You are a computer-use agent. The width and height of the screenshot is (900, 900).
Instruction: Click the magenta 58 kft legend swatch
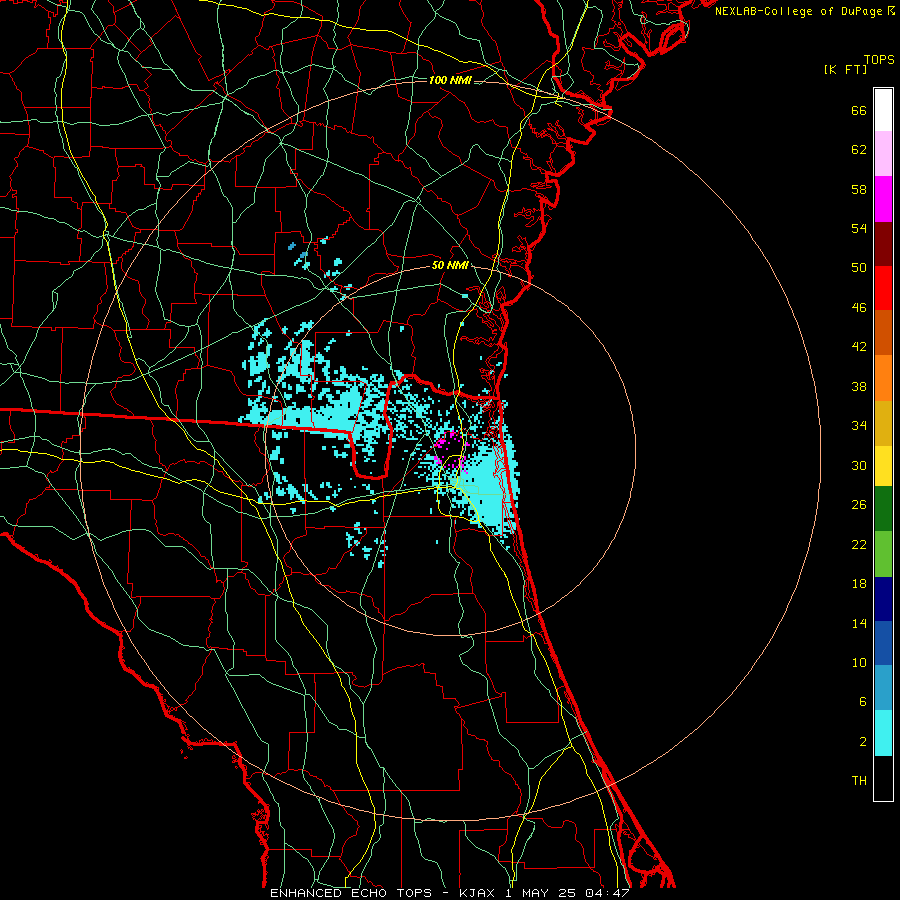pyautogui.click(x=883, y=199)
